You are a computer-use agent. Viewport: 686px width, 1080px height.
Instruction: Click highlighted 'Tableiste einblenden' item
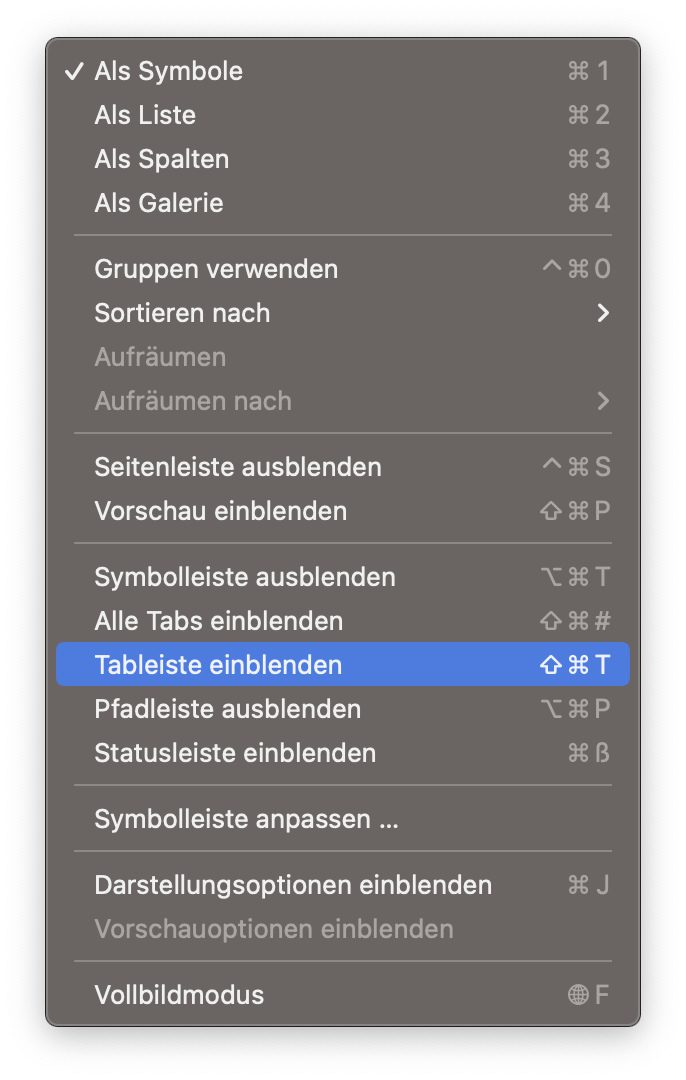(218, 665)
